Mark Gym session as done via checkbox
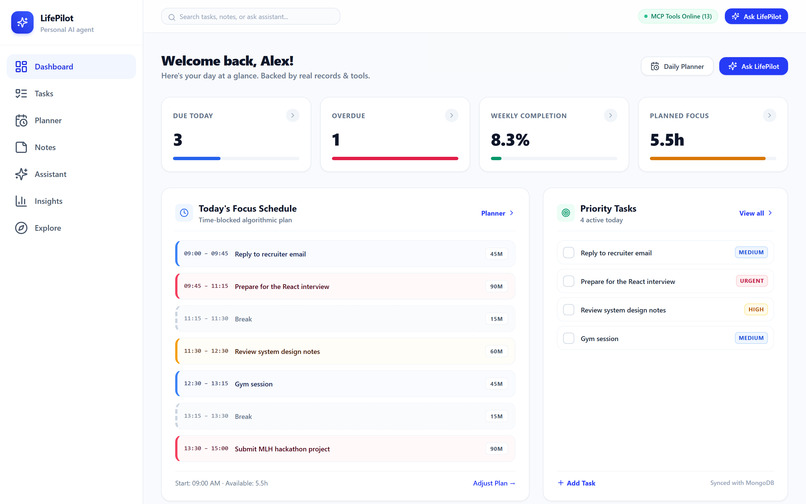 click(x=569, y=338)
